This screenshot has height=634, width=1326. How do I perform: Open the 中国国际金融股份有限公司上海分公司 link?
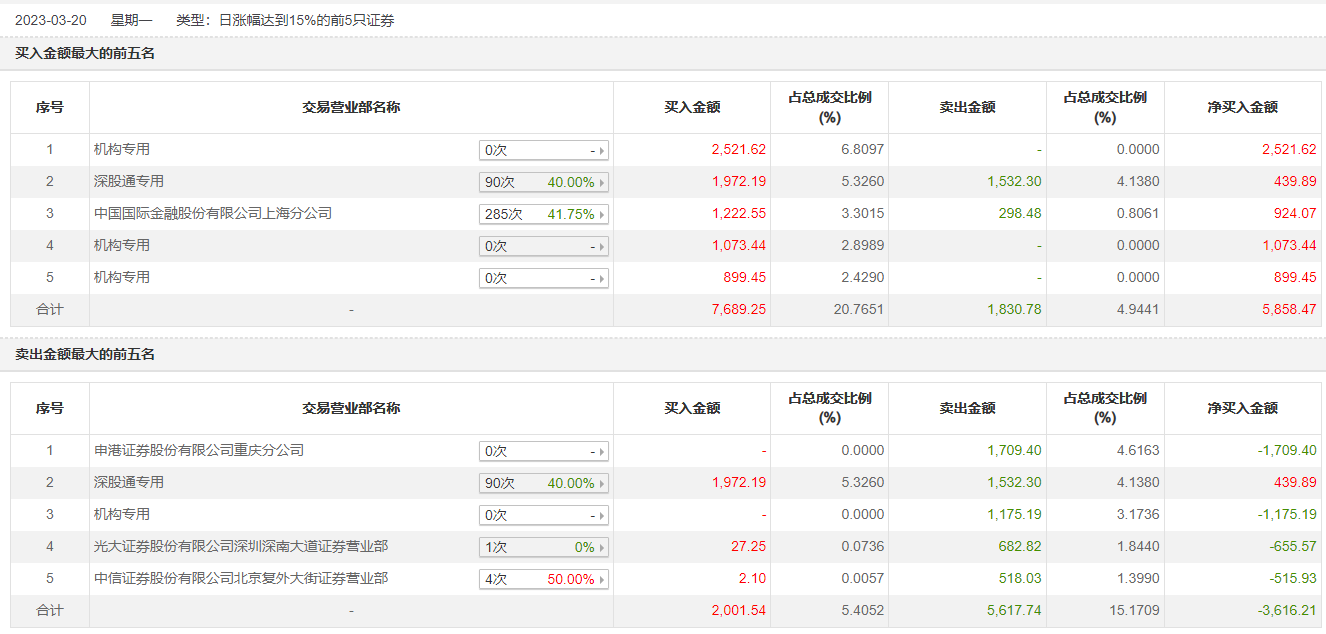pos(213,213)
